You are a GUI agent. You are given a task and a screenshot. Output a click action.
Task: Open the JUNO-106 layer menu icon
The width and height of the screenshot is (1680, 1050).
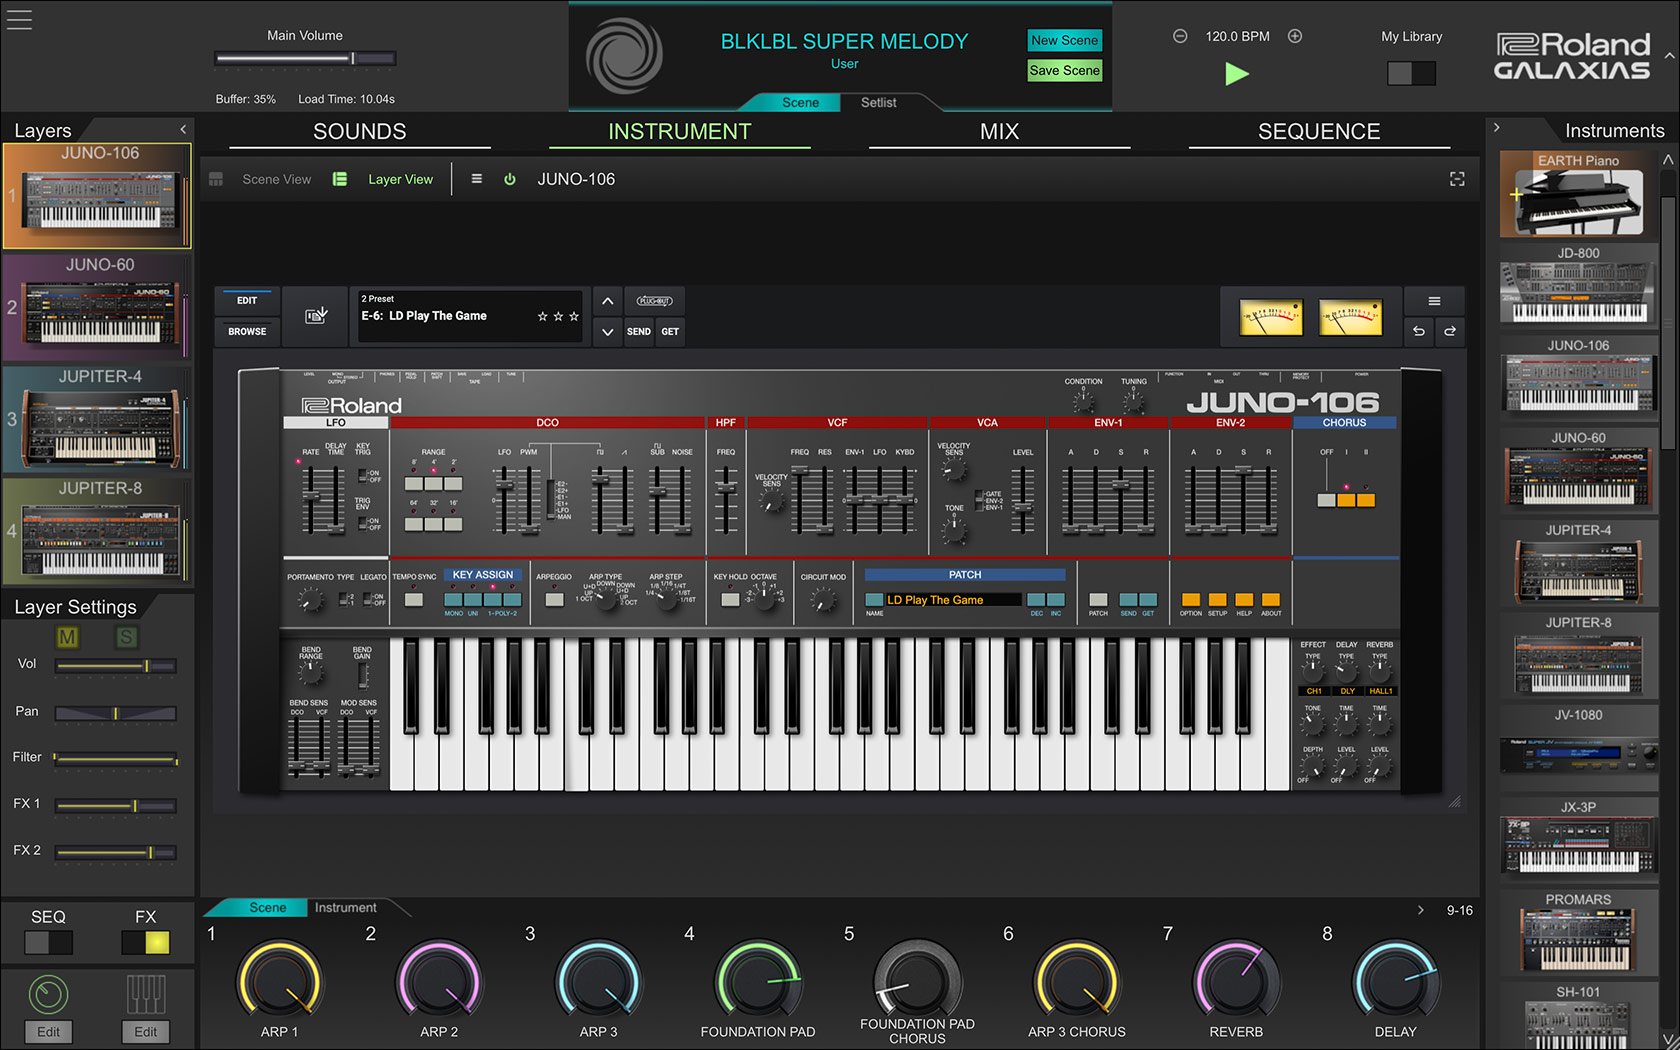[x=477, y=179]
